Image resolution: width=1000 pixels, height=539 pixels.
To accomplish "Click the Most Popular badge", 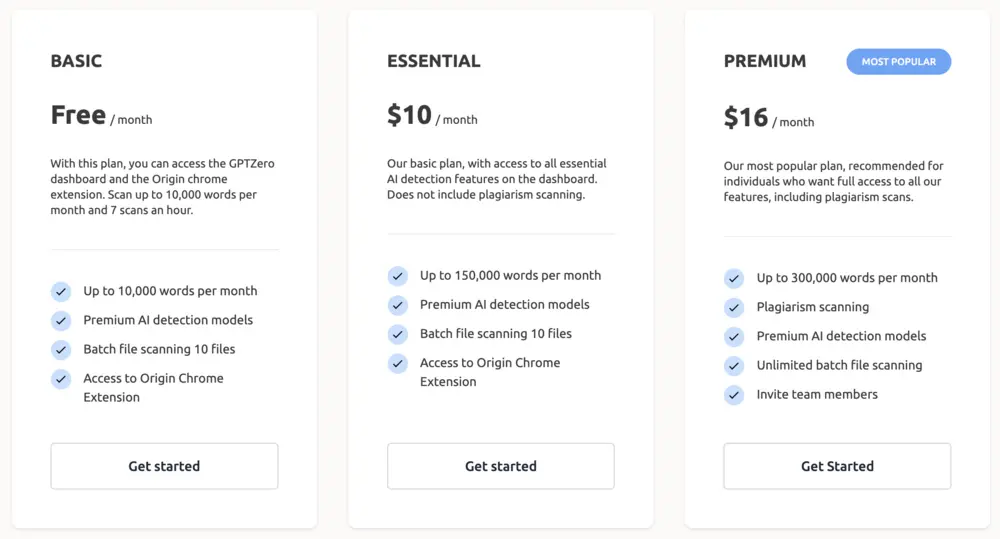I will tap(898, 62).
